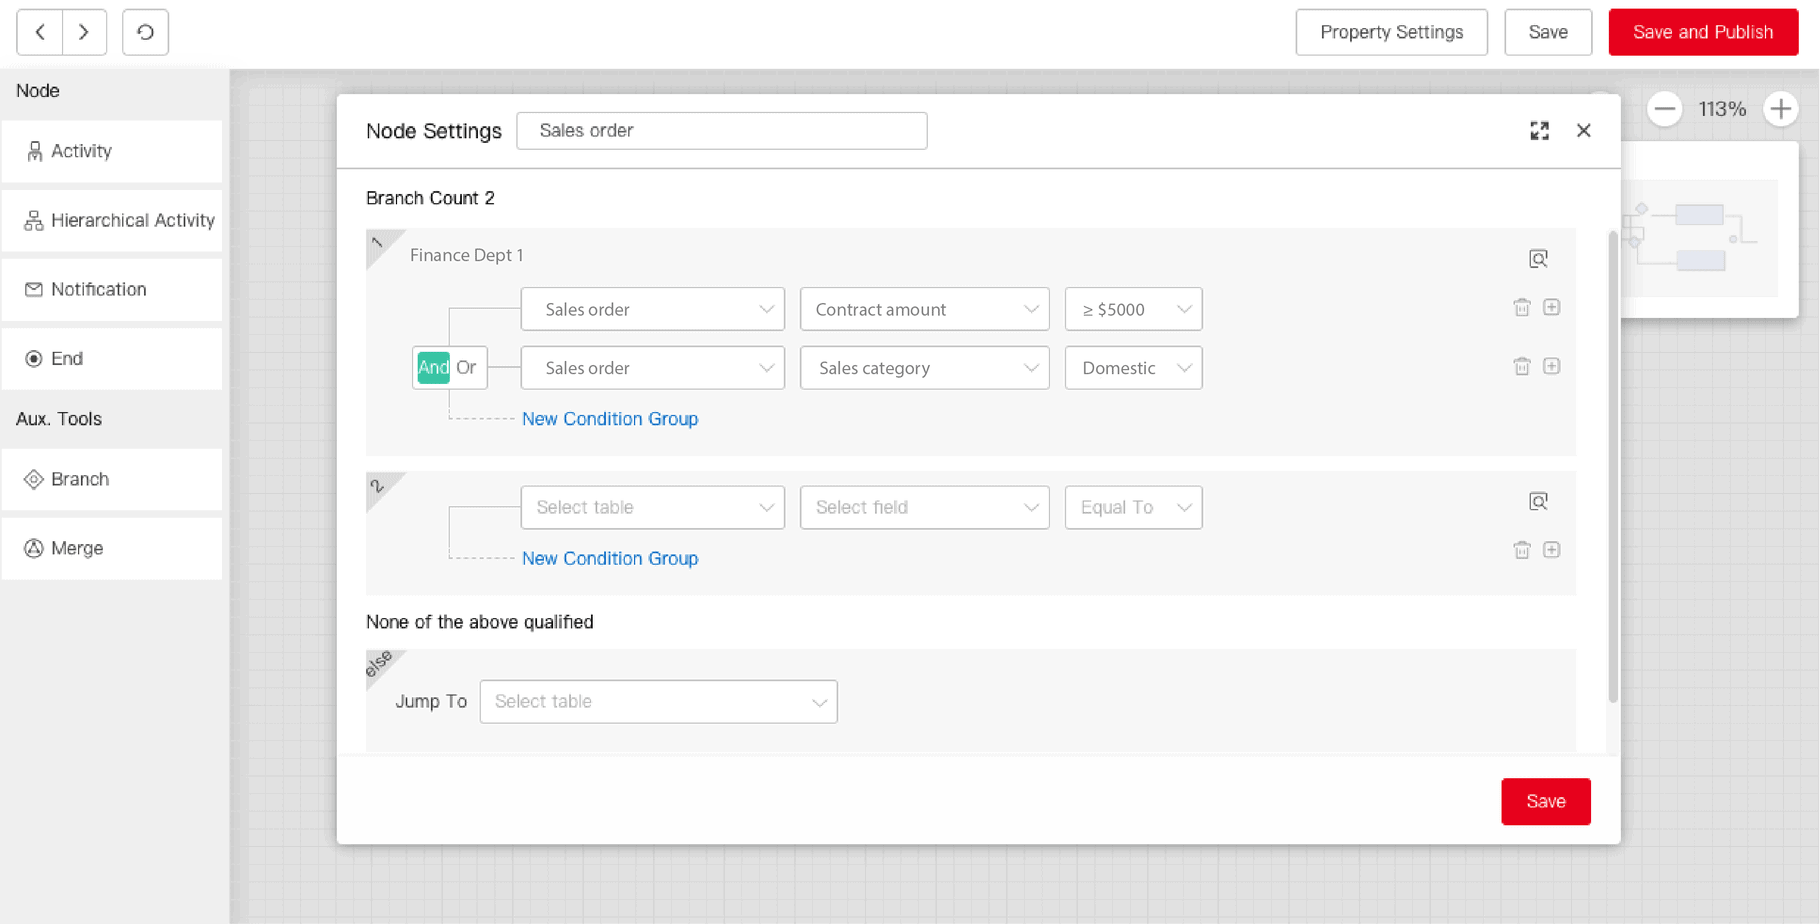Open the Select table dropdown in branch 2
The width and height of the screenshot is (1820, 924).
[652, 507]
